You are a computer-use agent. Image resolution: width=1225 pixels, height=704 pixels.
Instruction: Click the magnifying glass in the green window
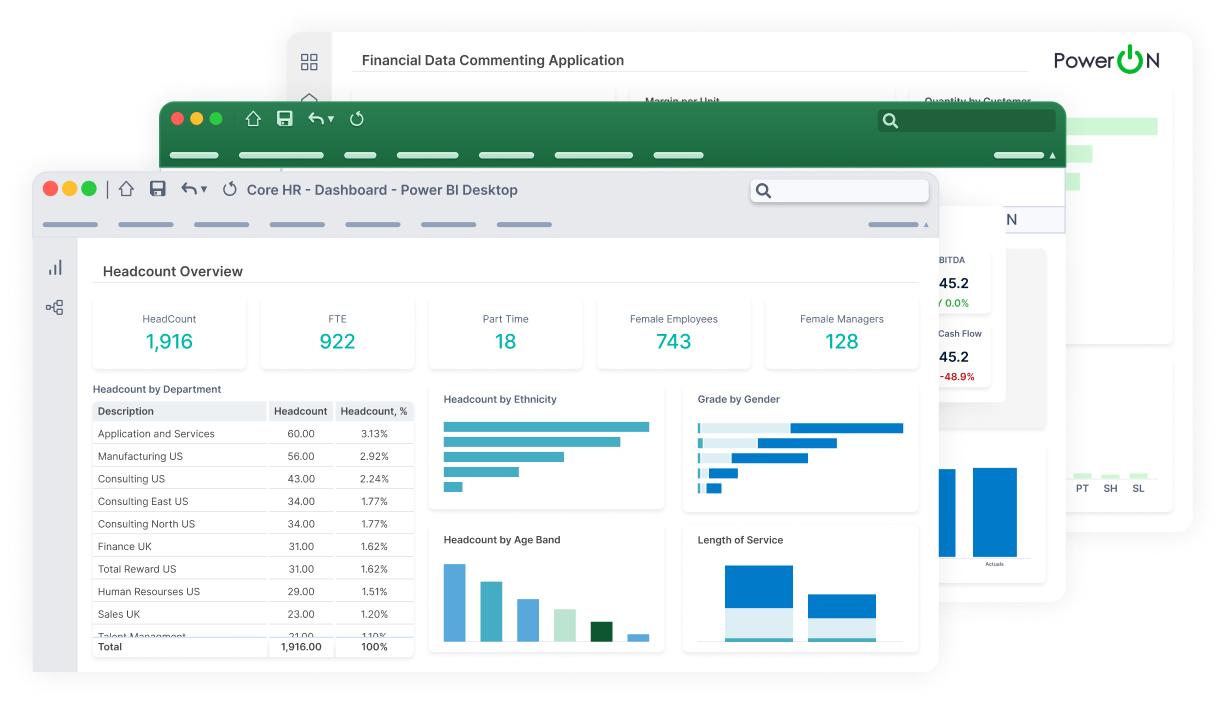click(x=890, y=120)
